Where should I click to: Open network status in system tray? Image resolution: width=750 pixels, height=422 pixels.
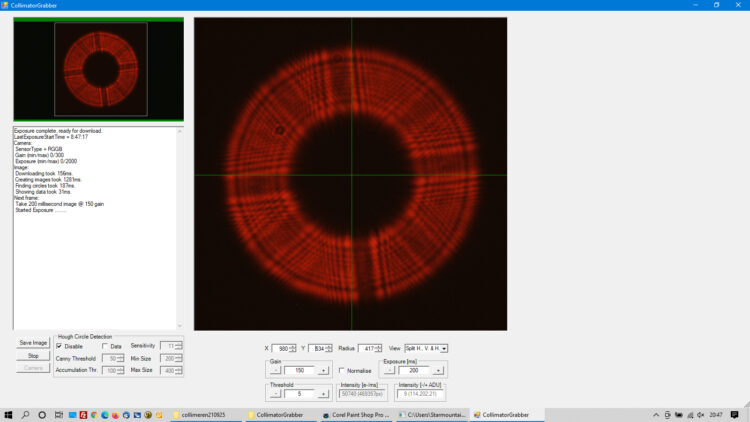tap(690, 415)
